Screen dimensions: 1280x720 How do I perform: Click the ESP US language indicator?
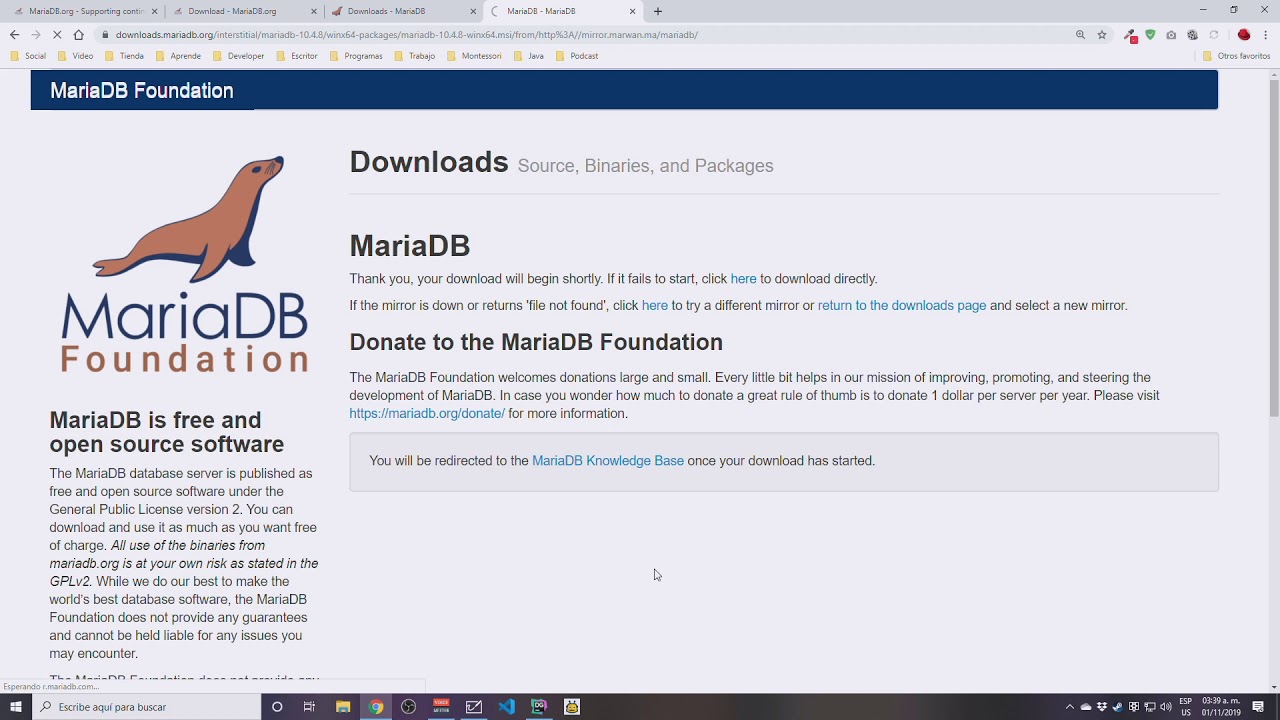[1185, 707]
